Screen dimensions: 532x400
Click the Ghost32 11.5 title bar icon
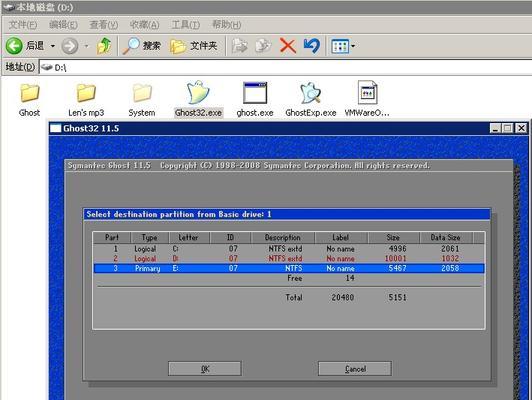point(55,128)
